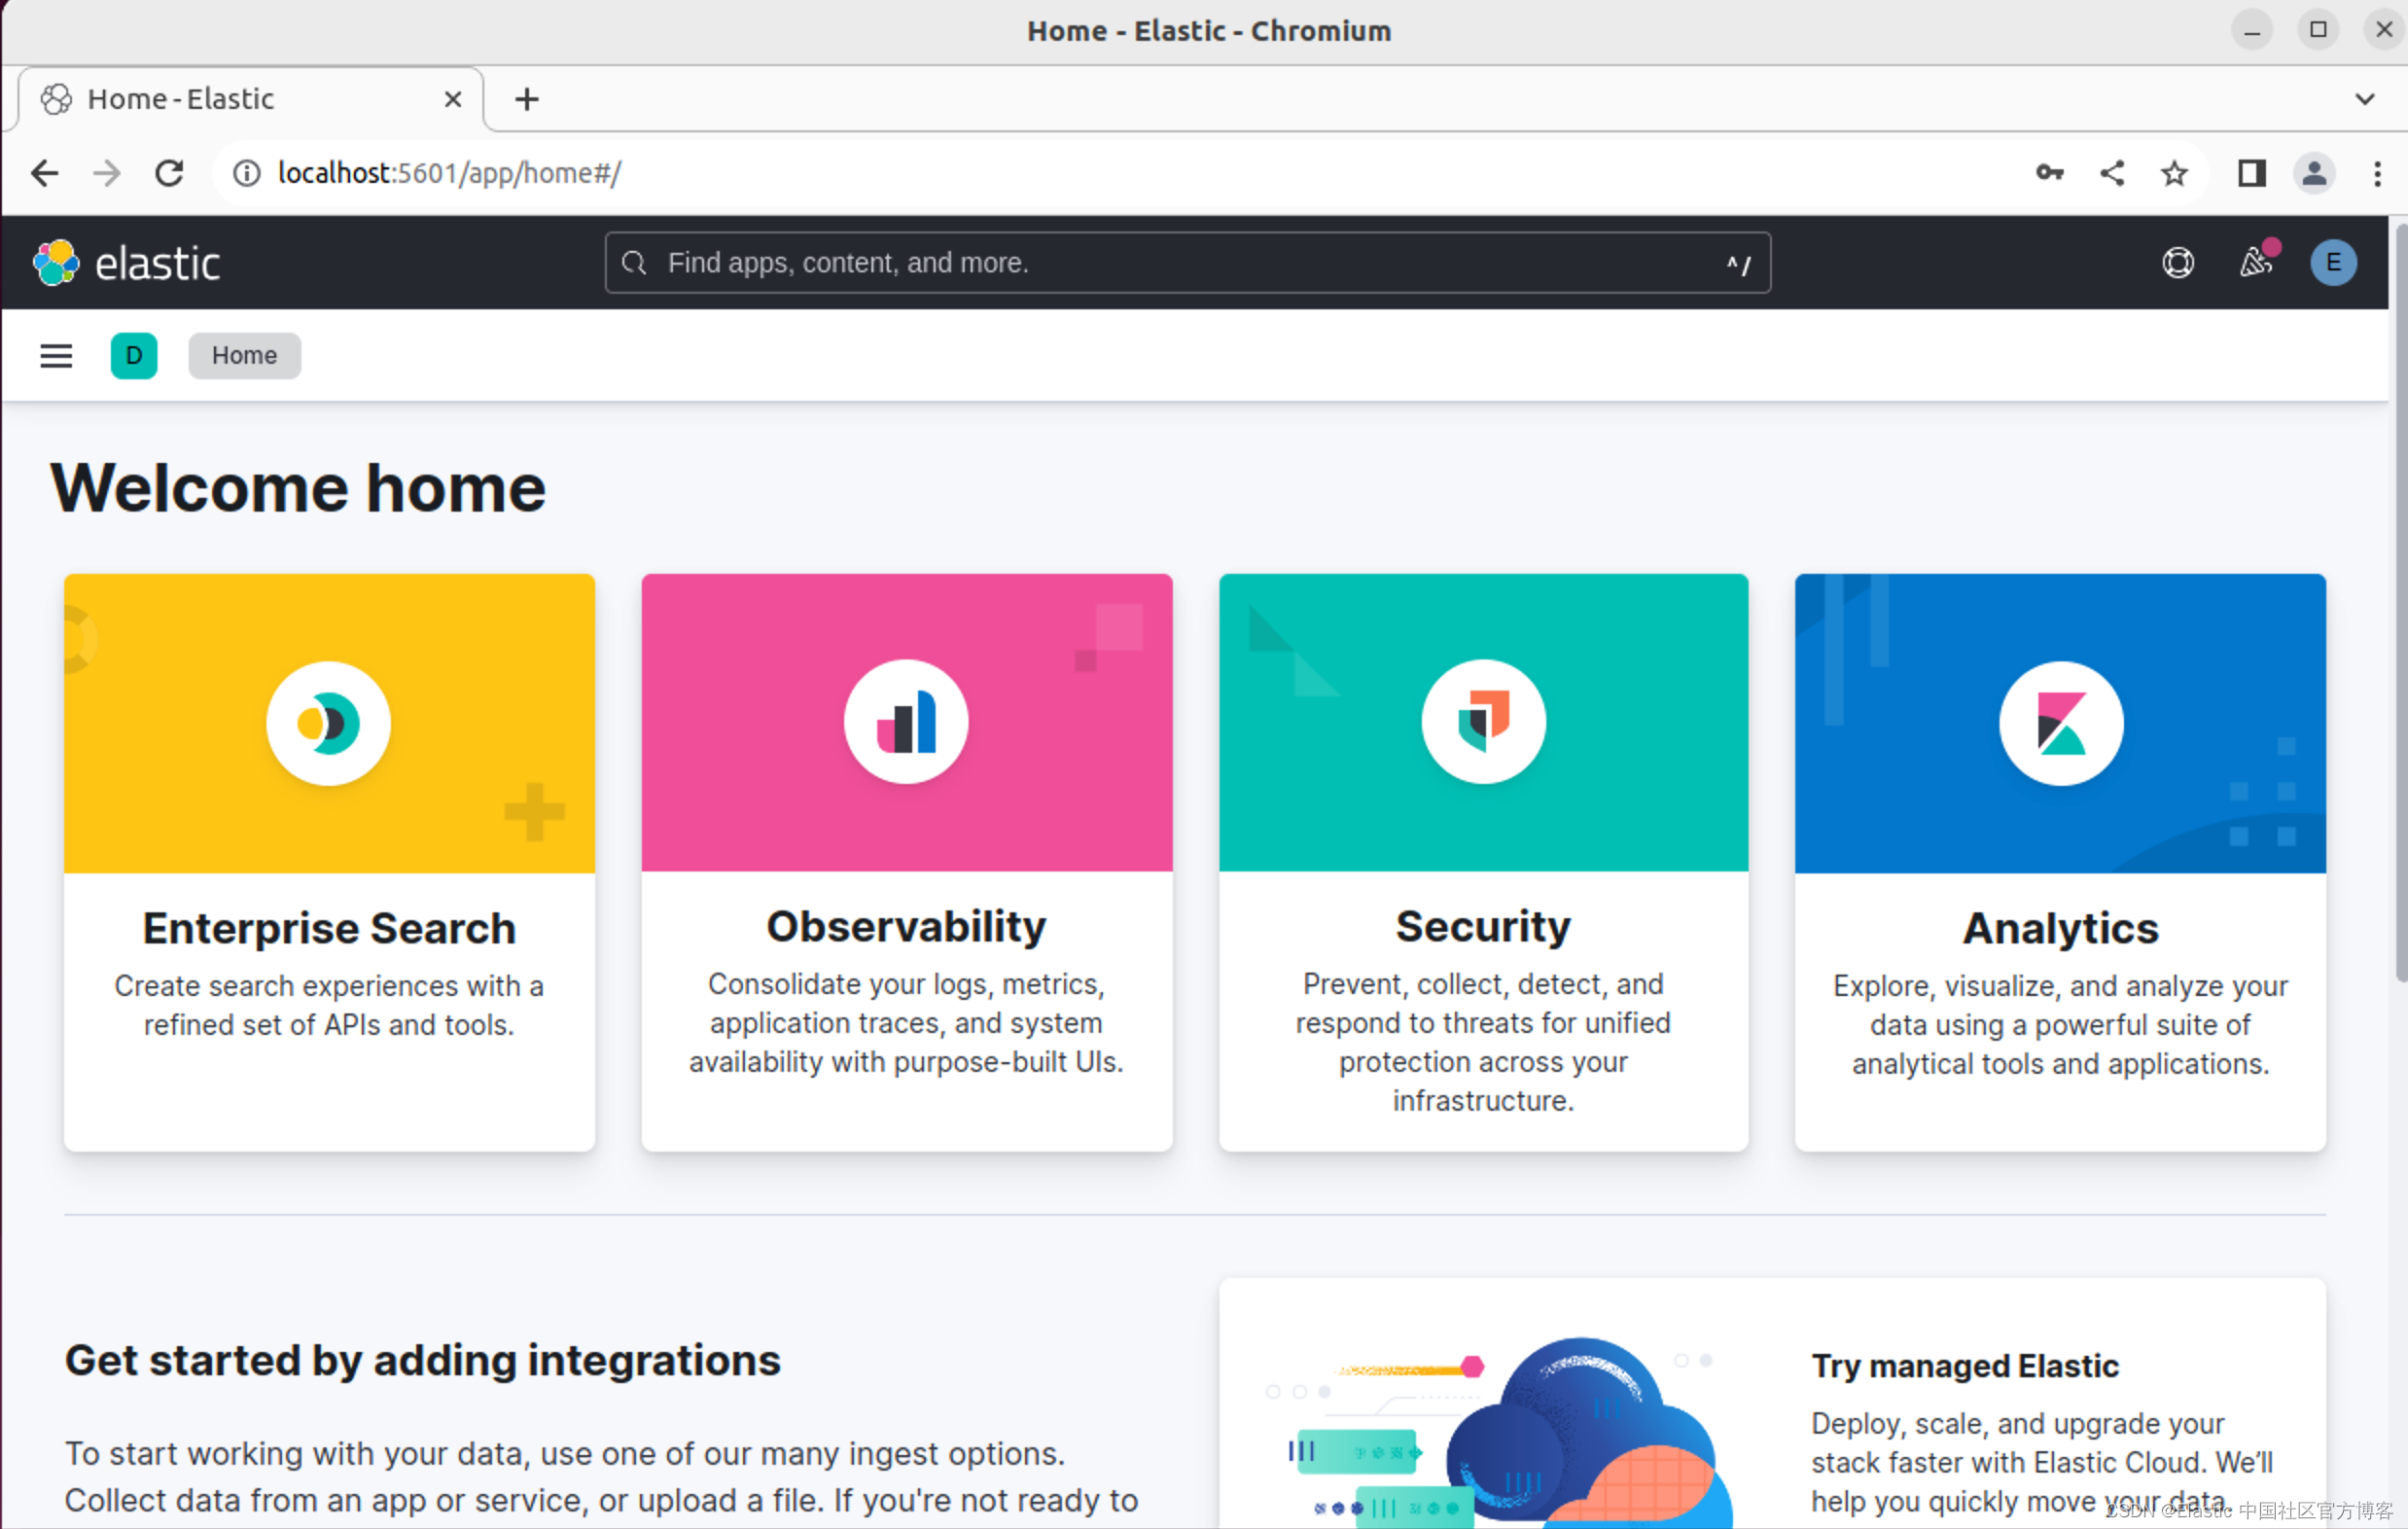Toggle the browser side panel
The height and width of the screenshot is (1529, 2408).
(x=2251, y=173)
